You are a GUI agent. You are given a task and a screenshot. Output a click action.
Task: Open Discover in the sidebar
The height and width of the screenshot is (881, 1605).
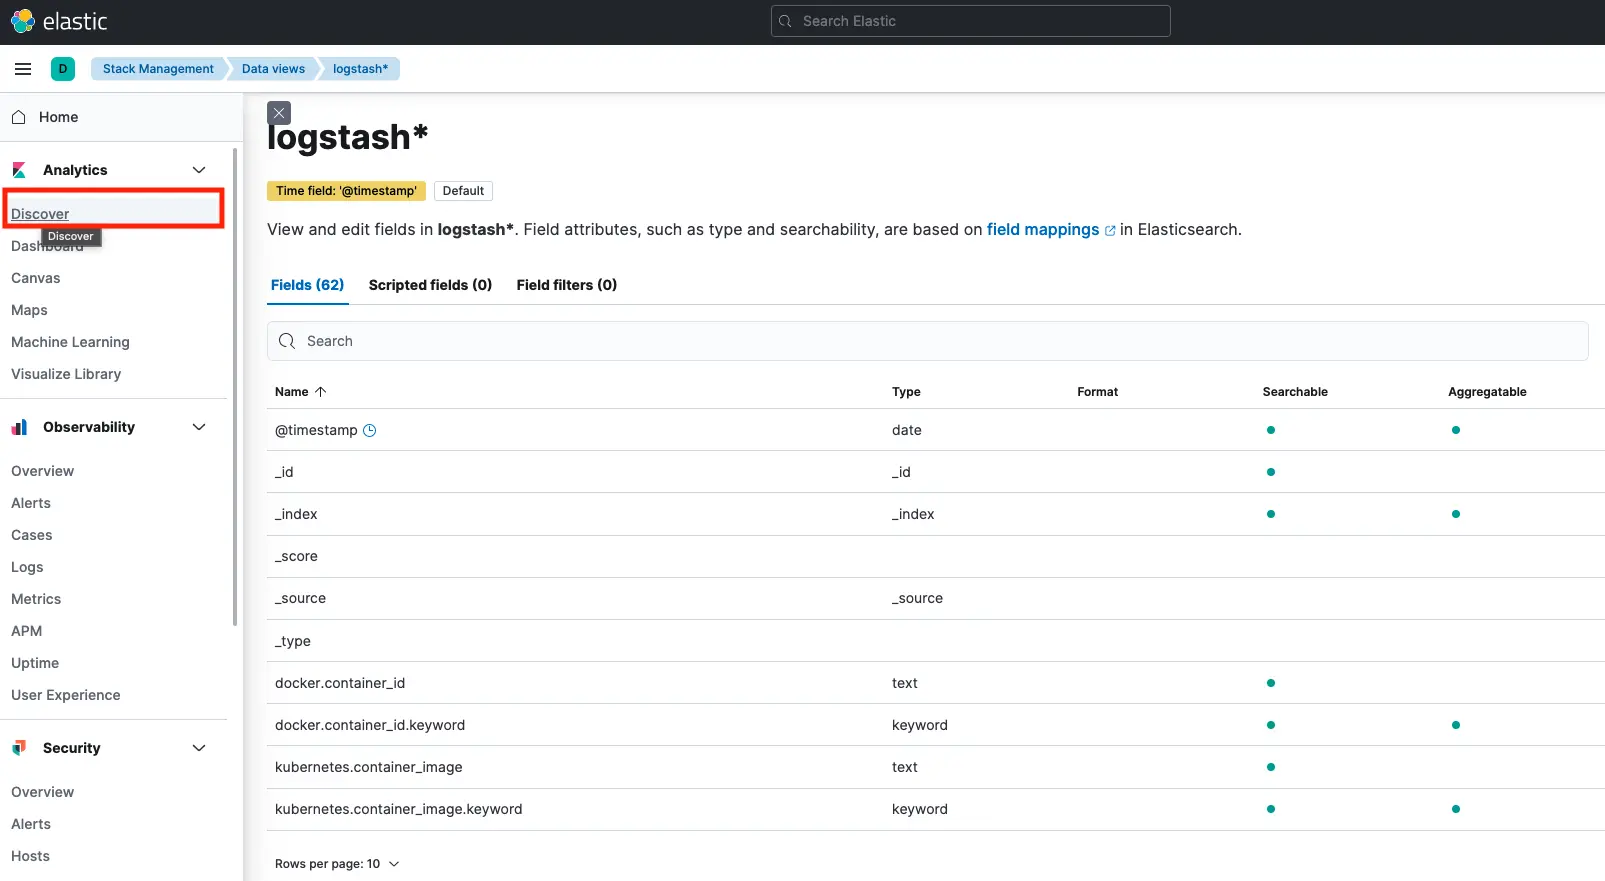40,214
